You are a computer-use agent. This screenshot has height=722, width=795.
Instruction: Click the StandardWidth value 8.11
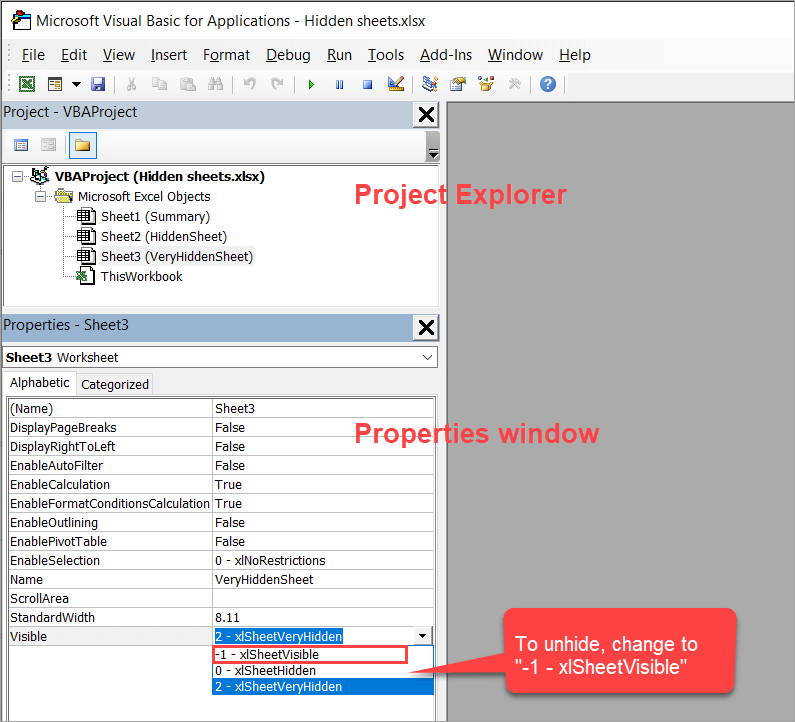click(x=323, y=617)
